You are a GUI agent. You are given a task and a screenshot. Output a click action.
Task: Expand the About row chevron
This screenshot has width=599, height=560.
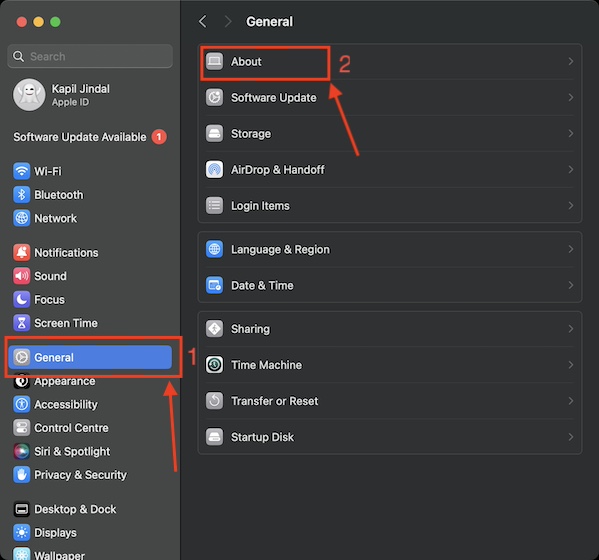pos(570,62)
